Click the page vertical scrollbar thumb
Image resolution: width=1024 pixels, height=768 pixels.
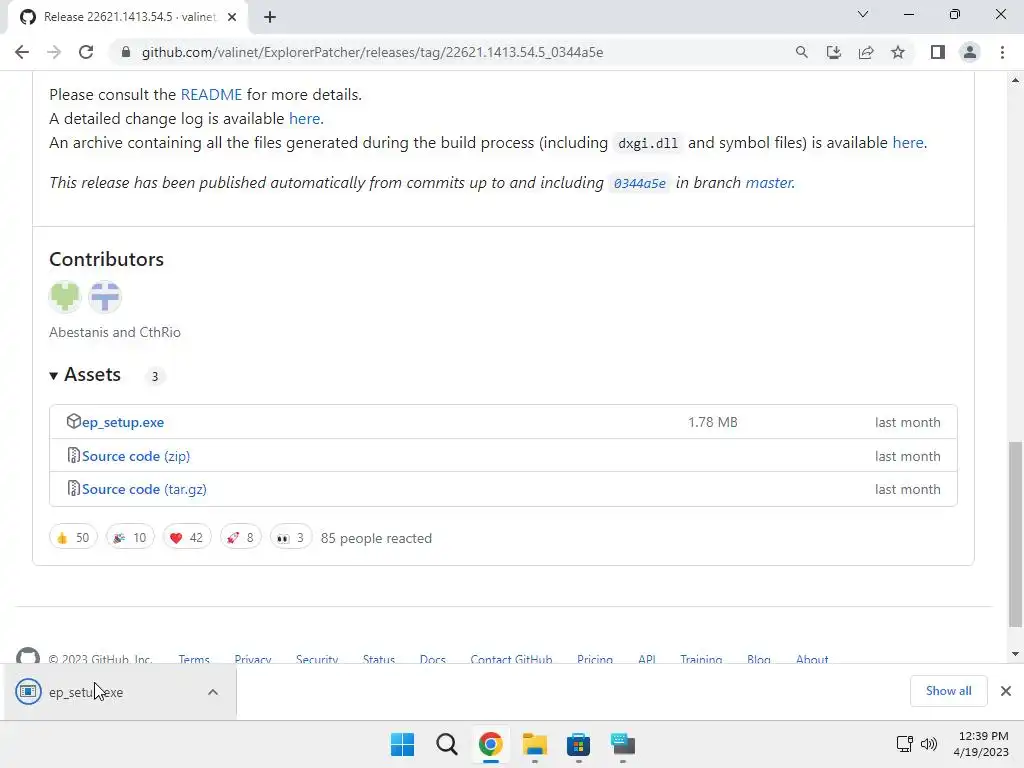pyautogui.click(x=1015, y=534)
